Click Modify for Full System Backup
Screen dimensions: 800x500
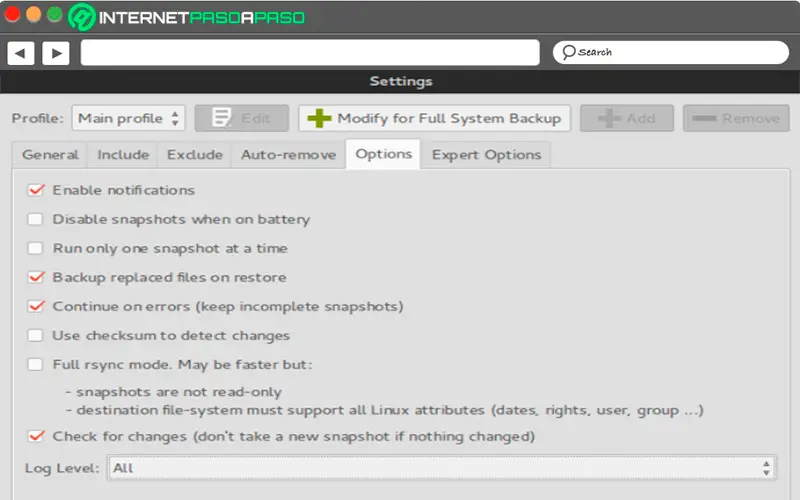434,118
